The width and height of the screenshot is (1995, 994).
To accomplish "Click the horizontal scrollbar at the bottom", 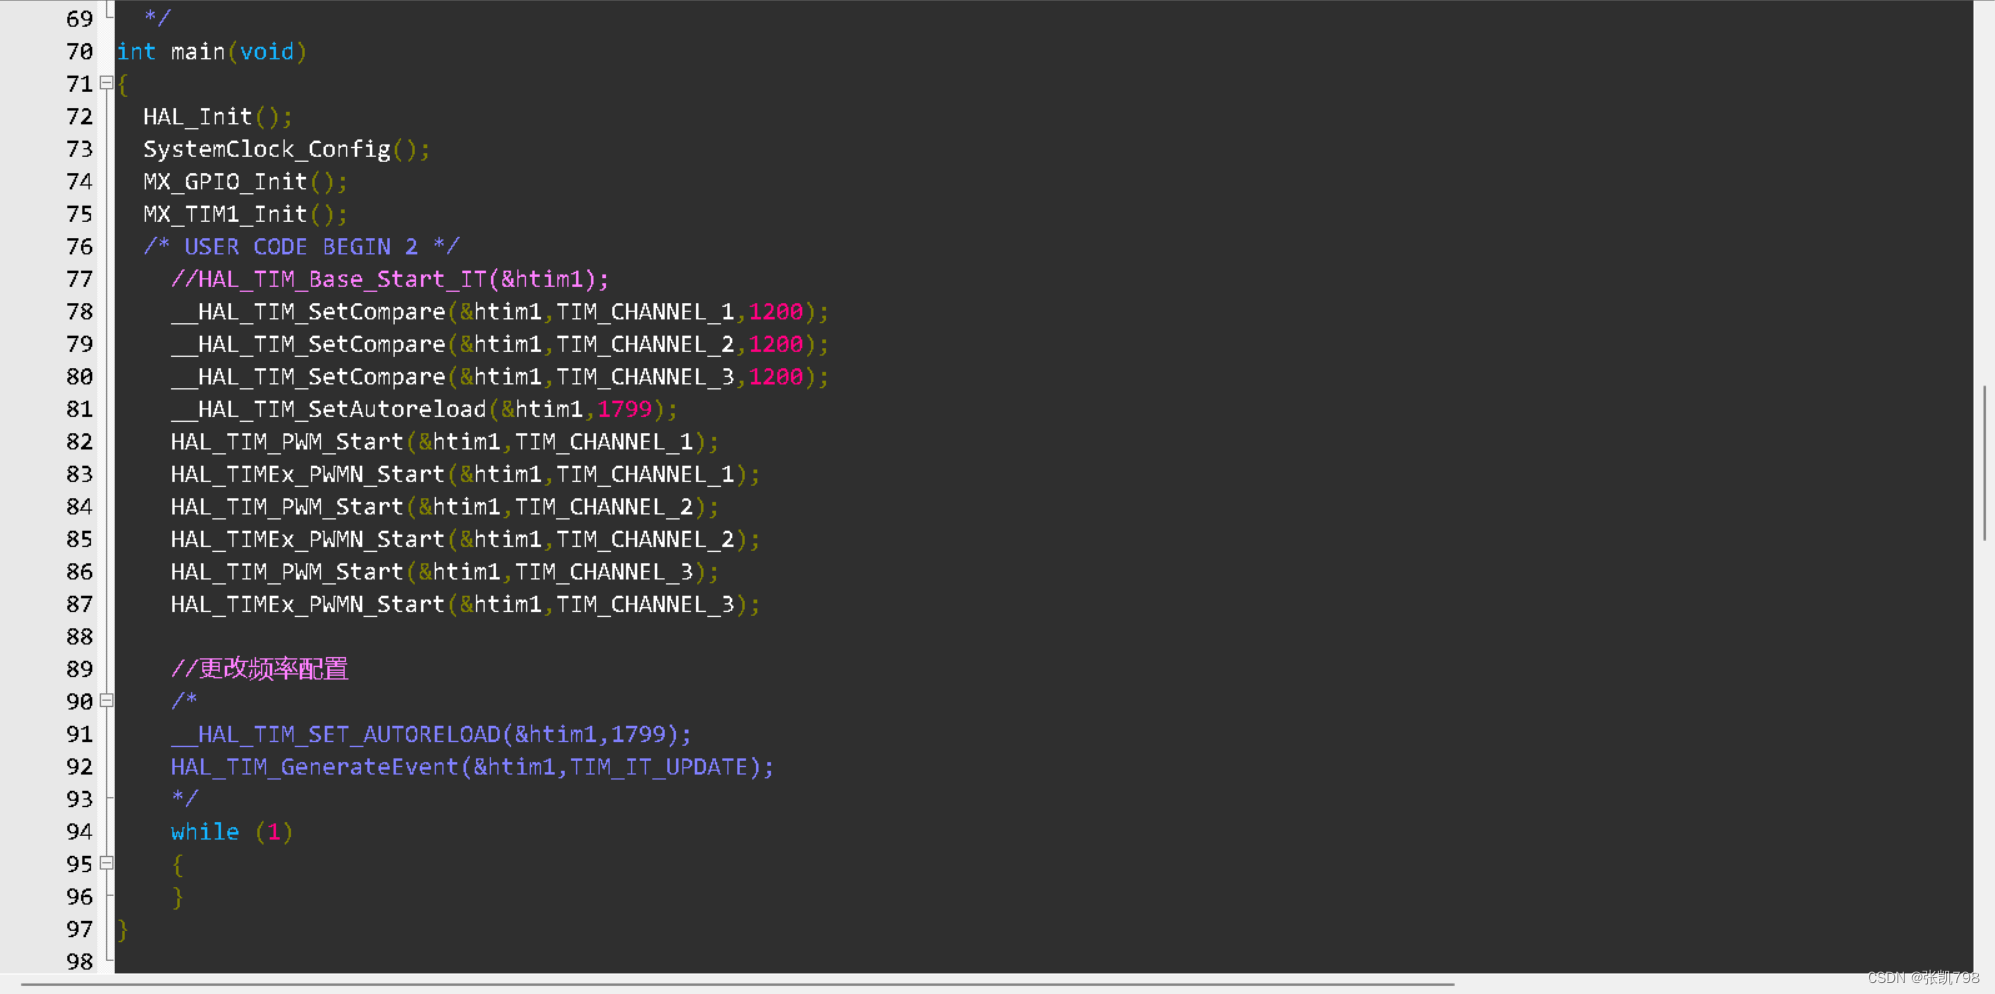I will point(737,984).
